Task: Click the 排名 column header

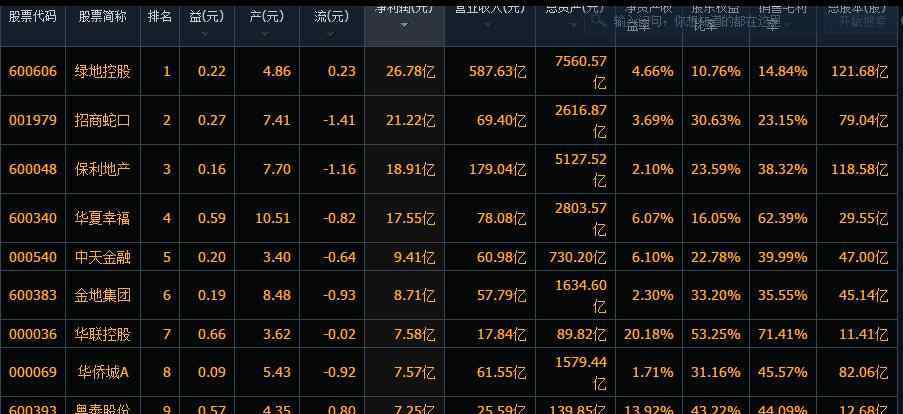Action: click(x=160, y=16)
